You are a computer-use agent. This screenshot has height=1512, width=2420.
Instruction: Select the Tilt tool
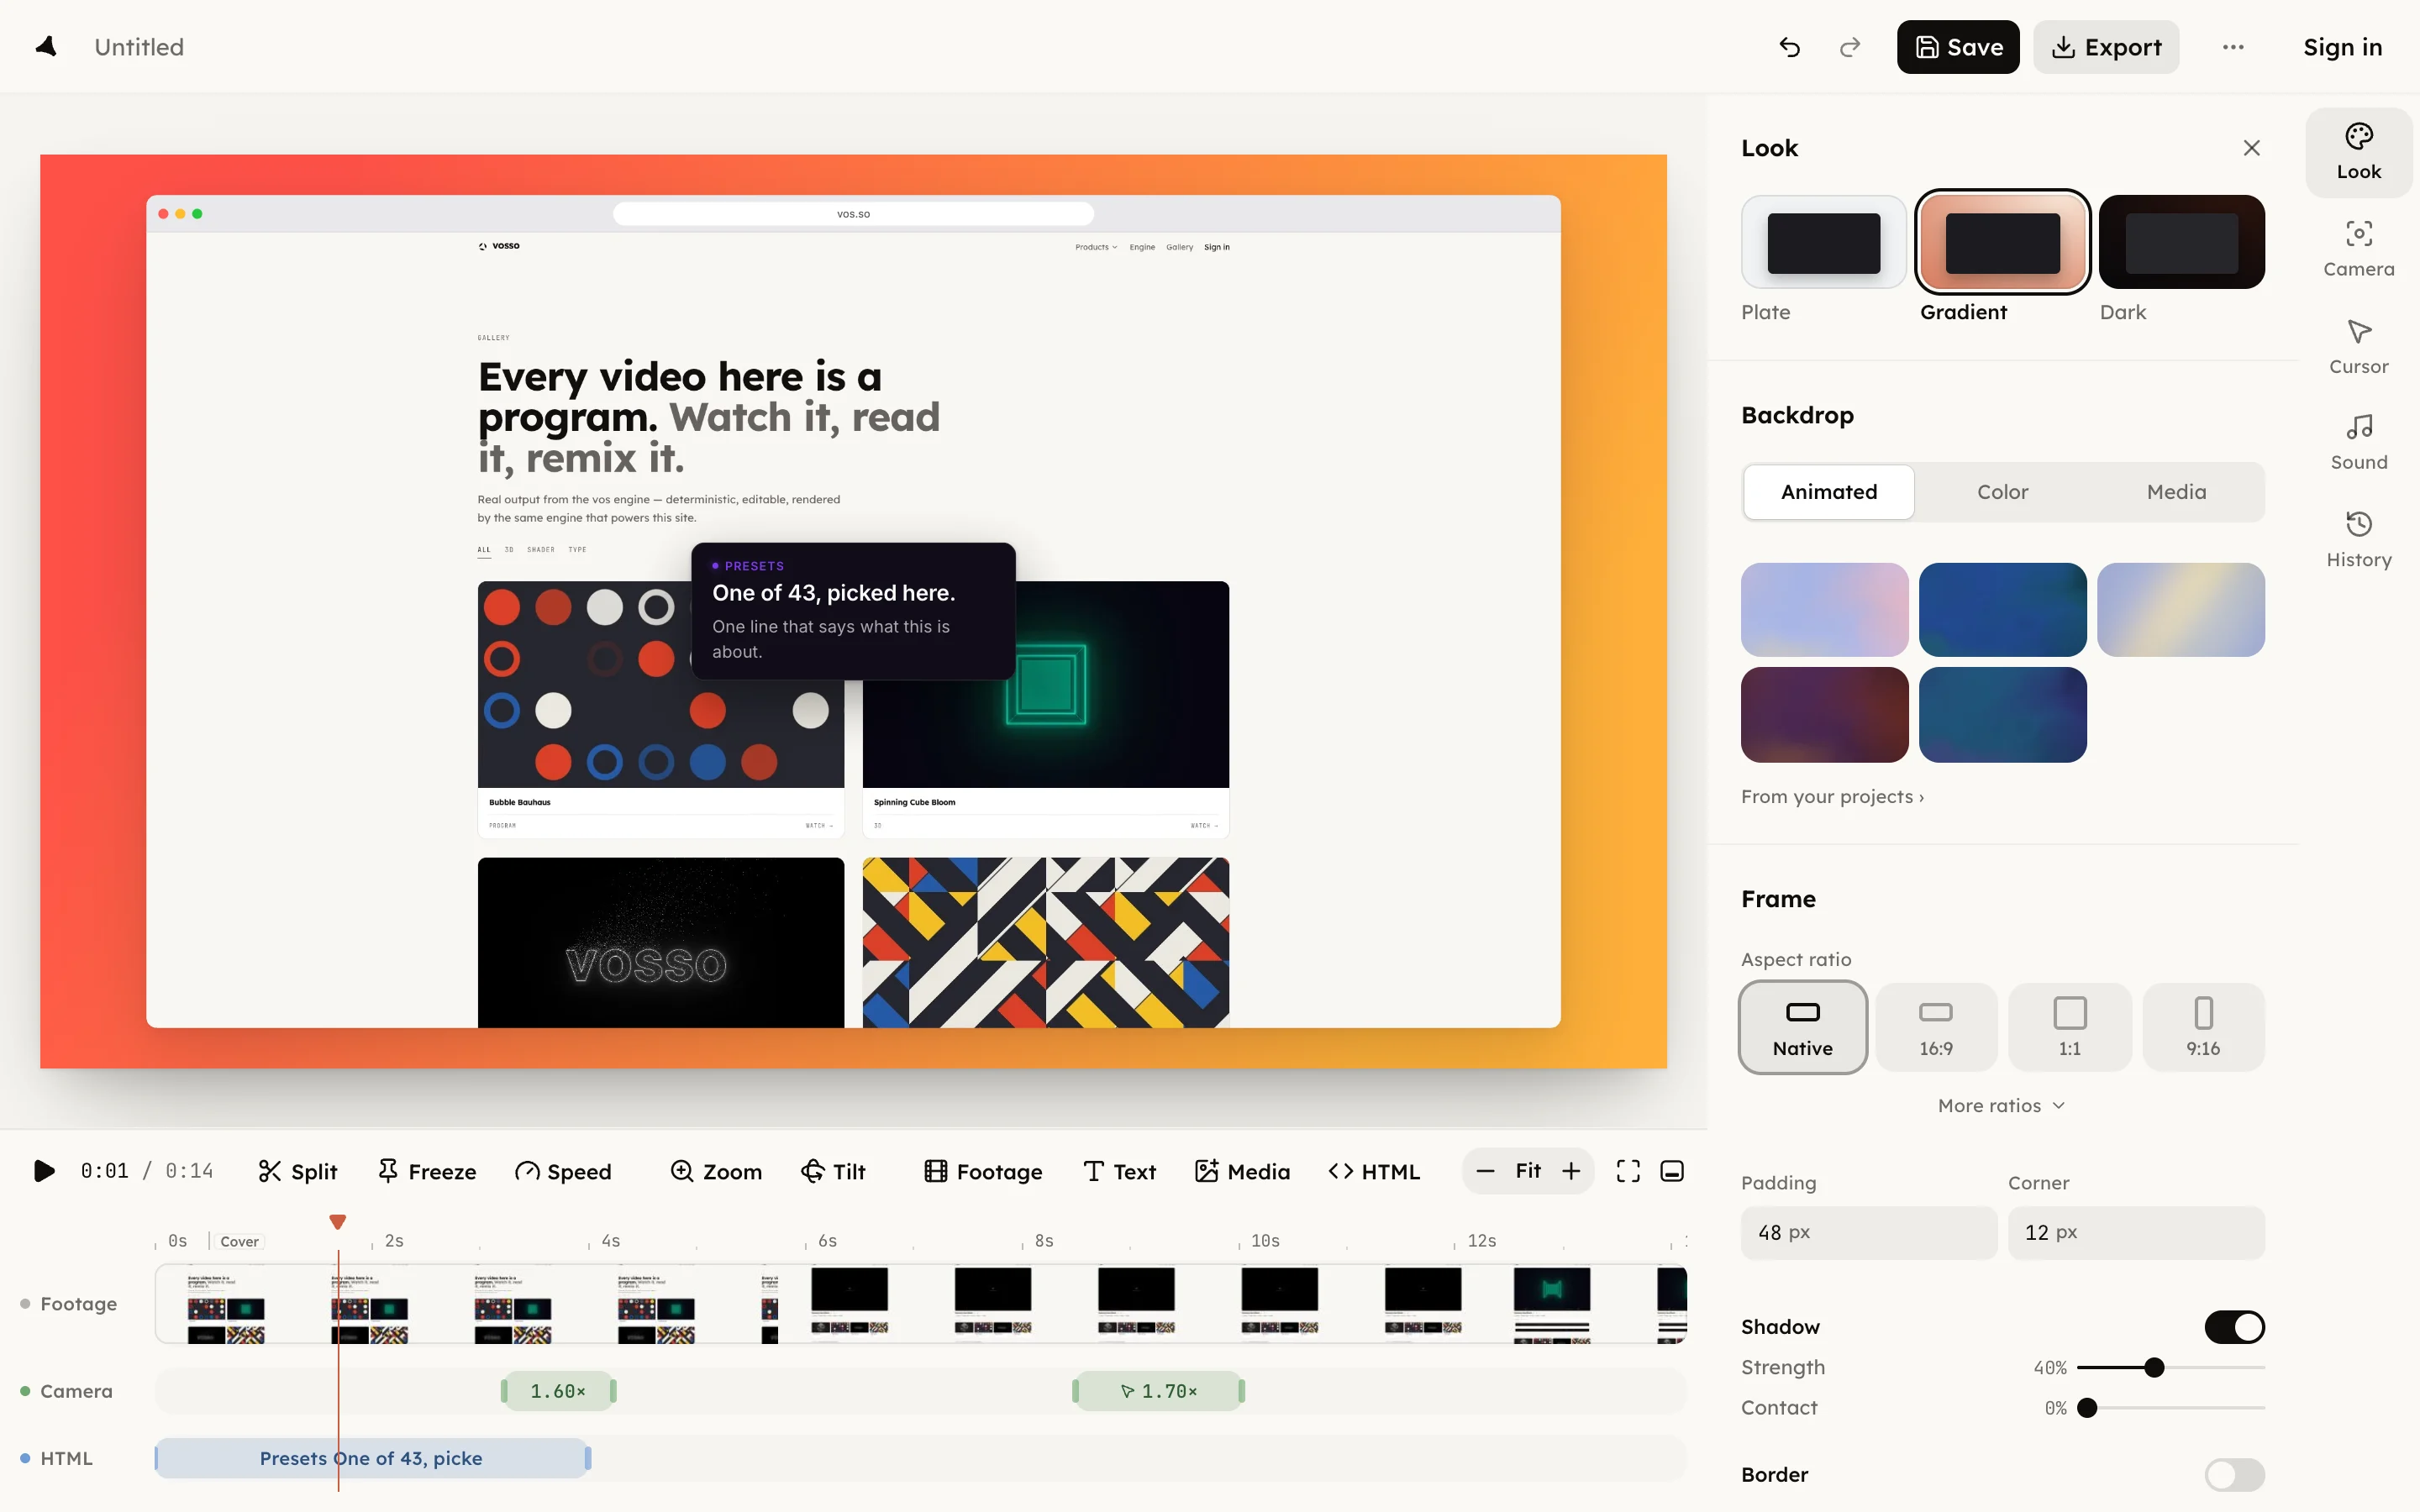coord(833,1171)
